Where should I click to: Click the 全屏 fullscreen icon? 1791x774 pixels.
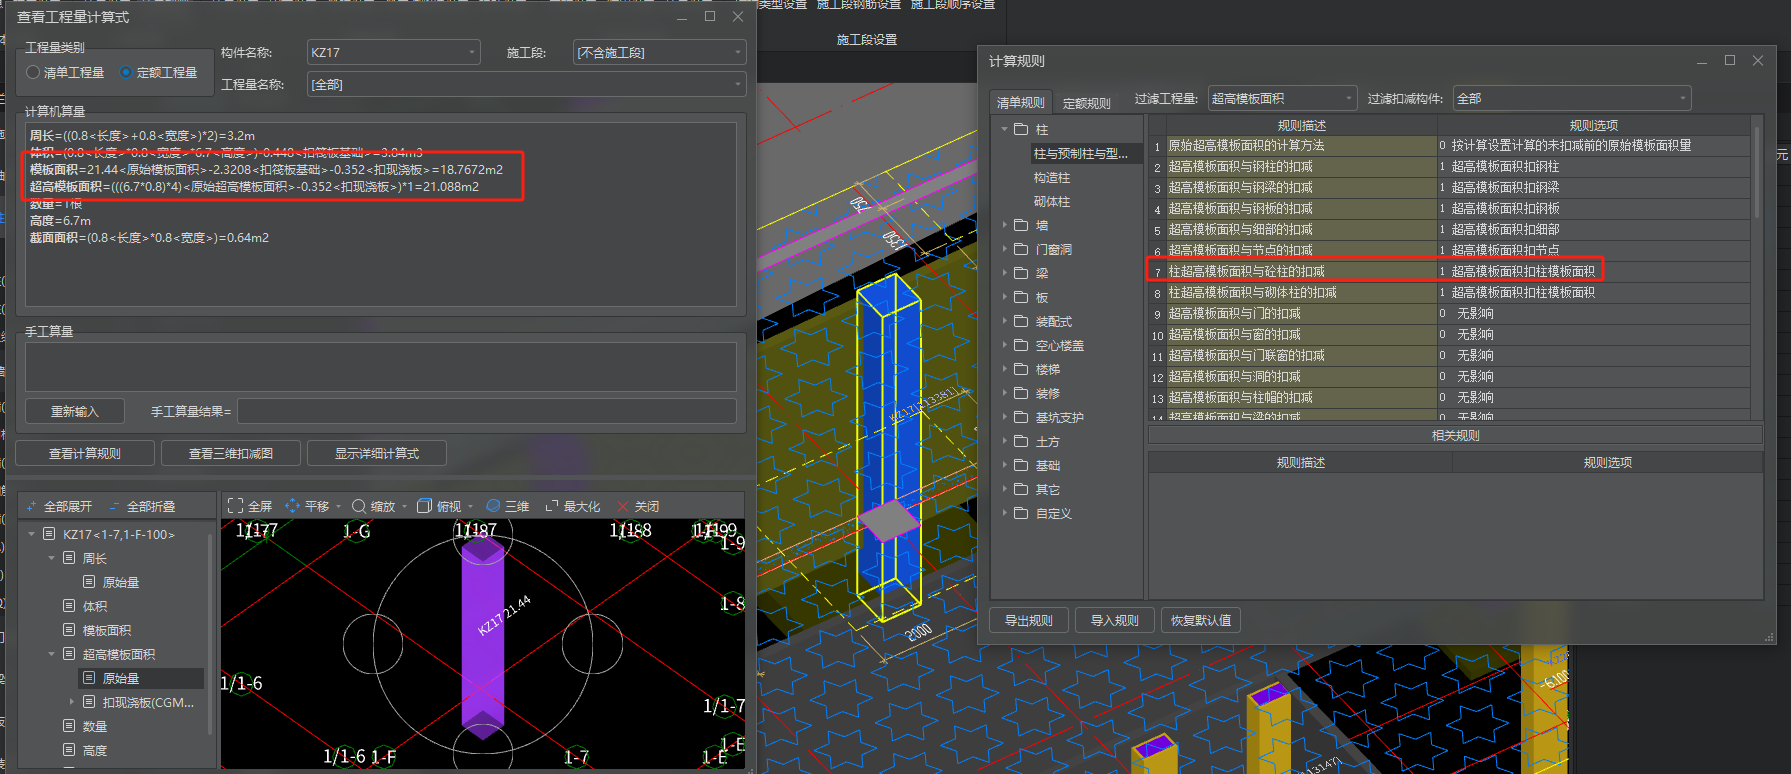tap(235, 506)
